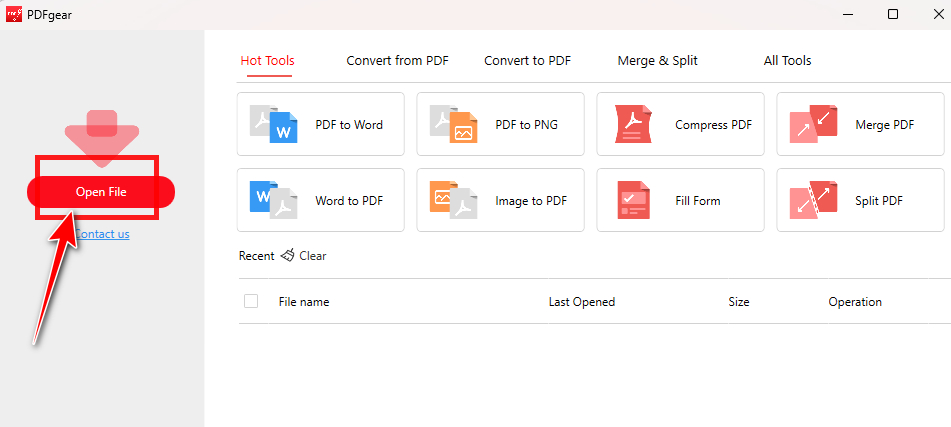This screenshot has height=427, width=951.
Task: Open the Compress PDF tool
Action: 680,124
